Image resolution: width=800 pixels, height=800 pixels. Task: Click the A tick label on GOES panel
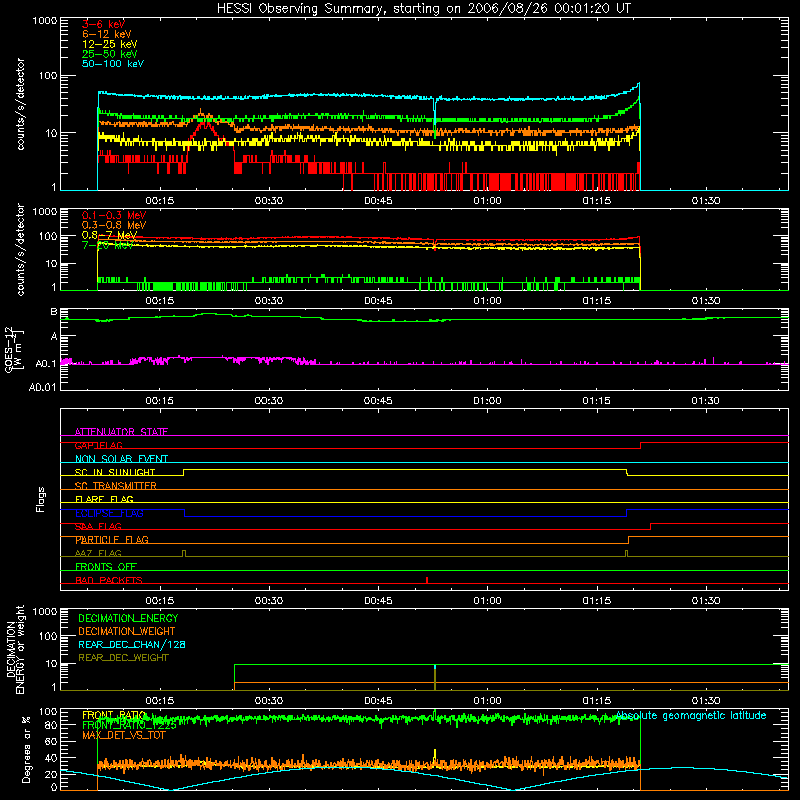click(x=54, y=336)
